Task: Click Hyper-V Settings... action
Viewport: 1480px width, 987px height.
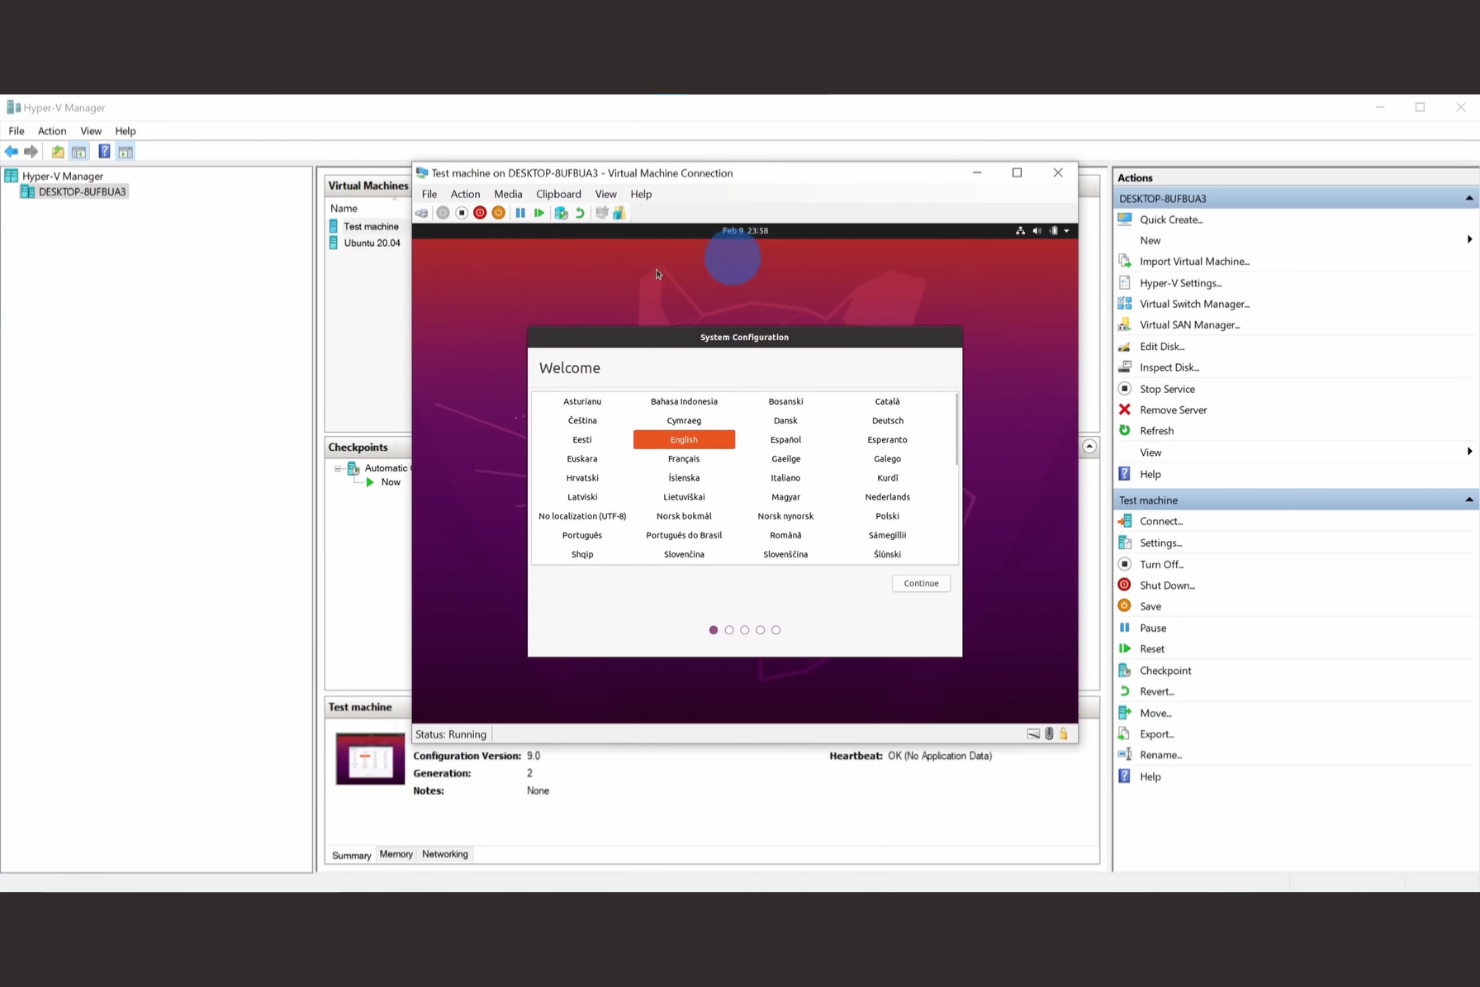Action: coord(1180,283)
